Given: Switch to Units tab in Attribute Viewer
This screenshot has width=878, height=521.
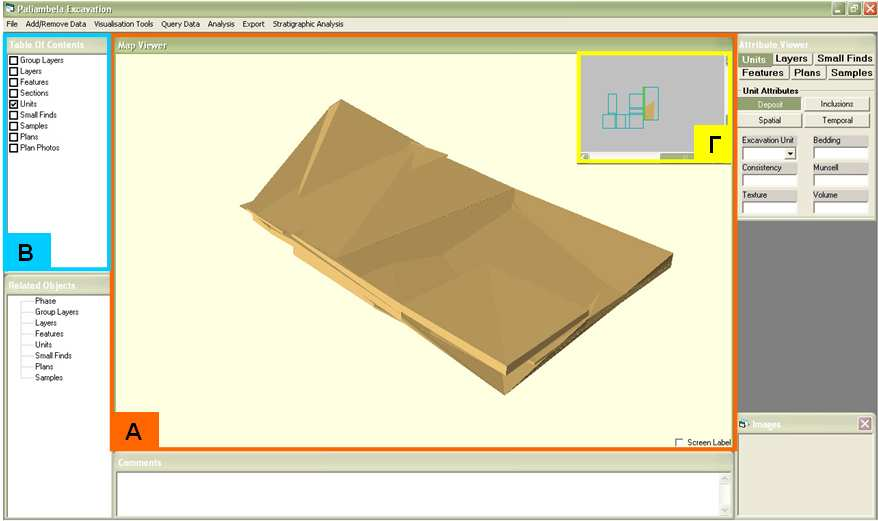Looking at the screenshot, I should coord(754,59).
